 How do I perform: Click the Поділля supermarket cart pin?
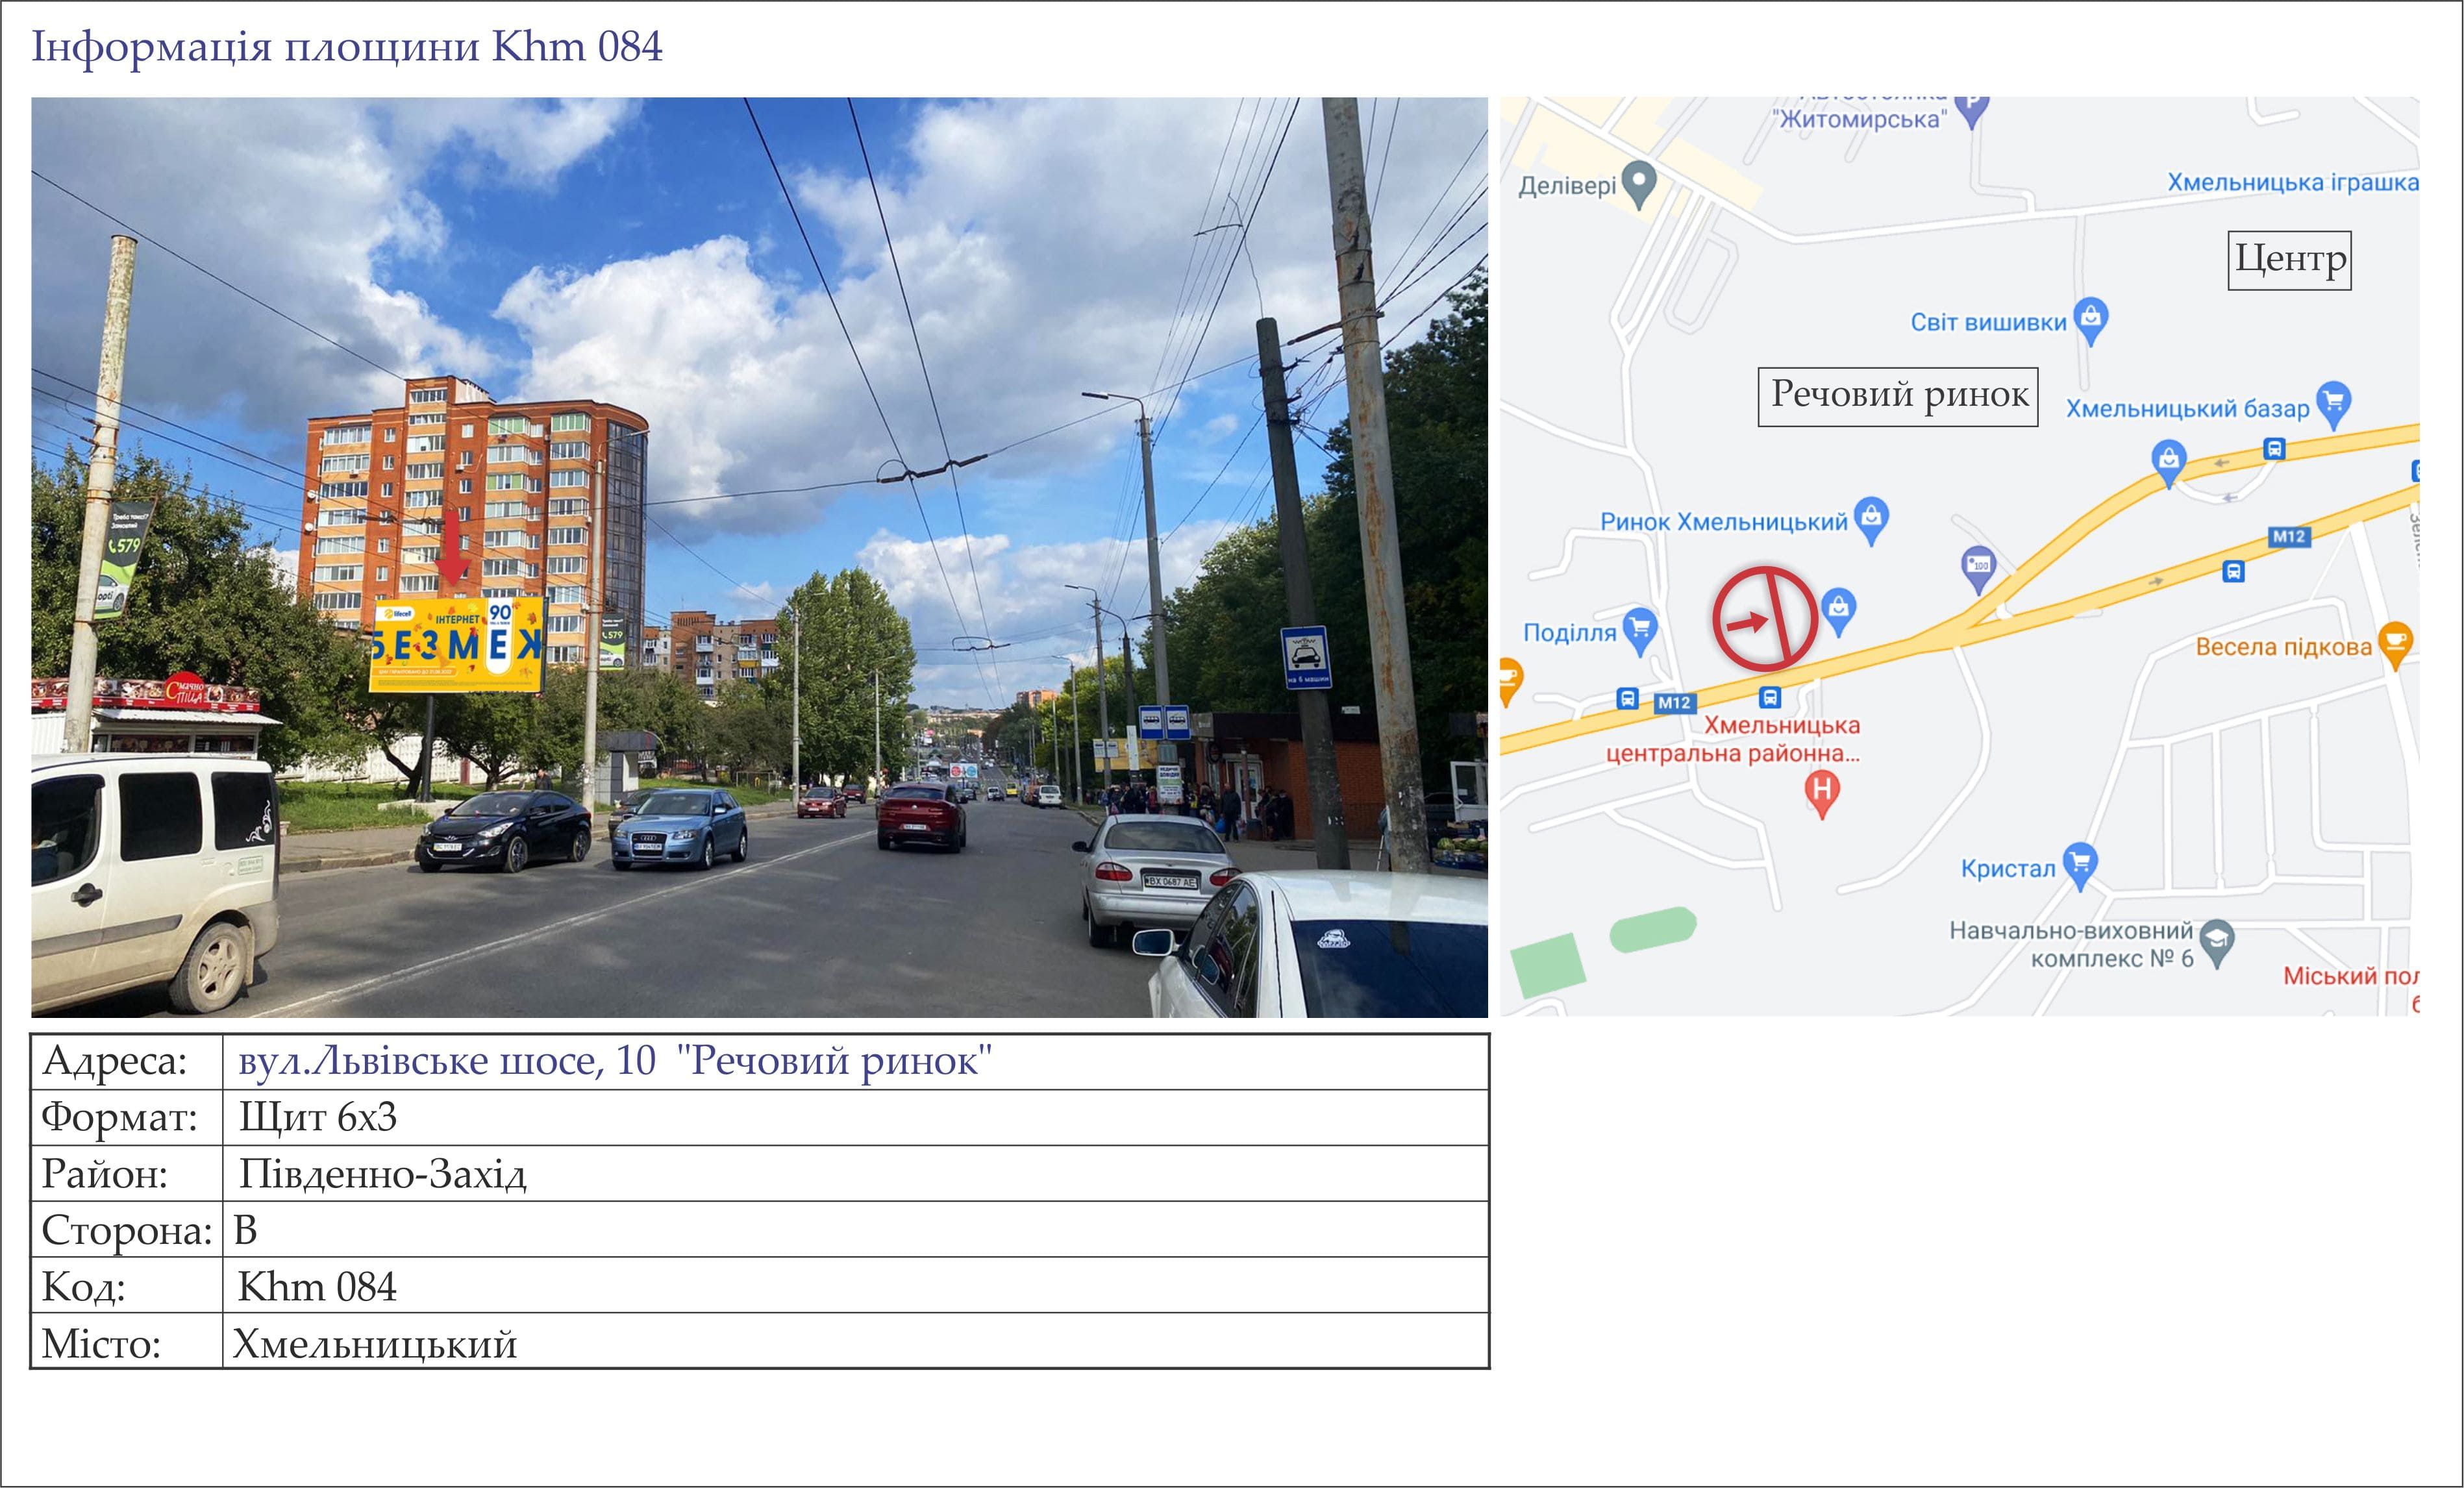click(1640, 631)
